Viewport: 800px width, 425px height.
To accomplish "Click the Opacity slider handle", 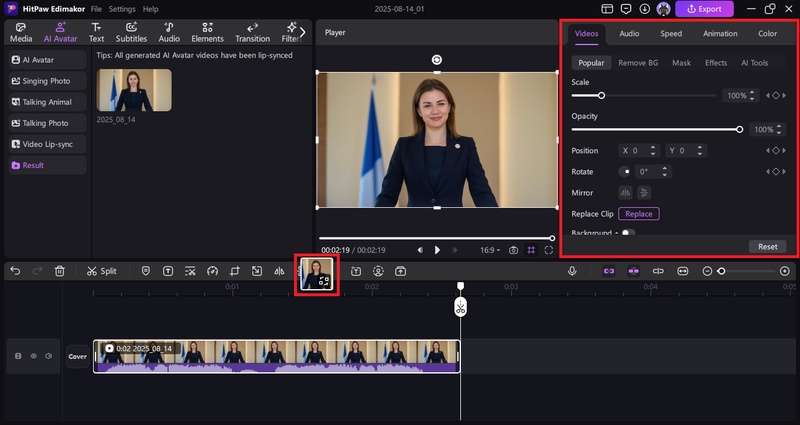I will tap(739, 130).
